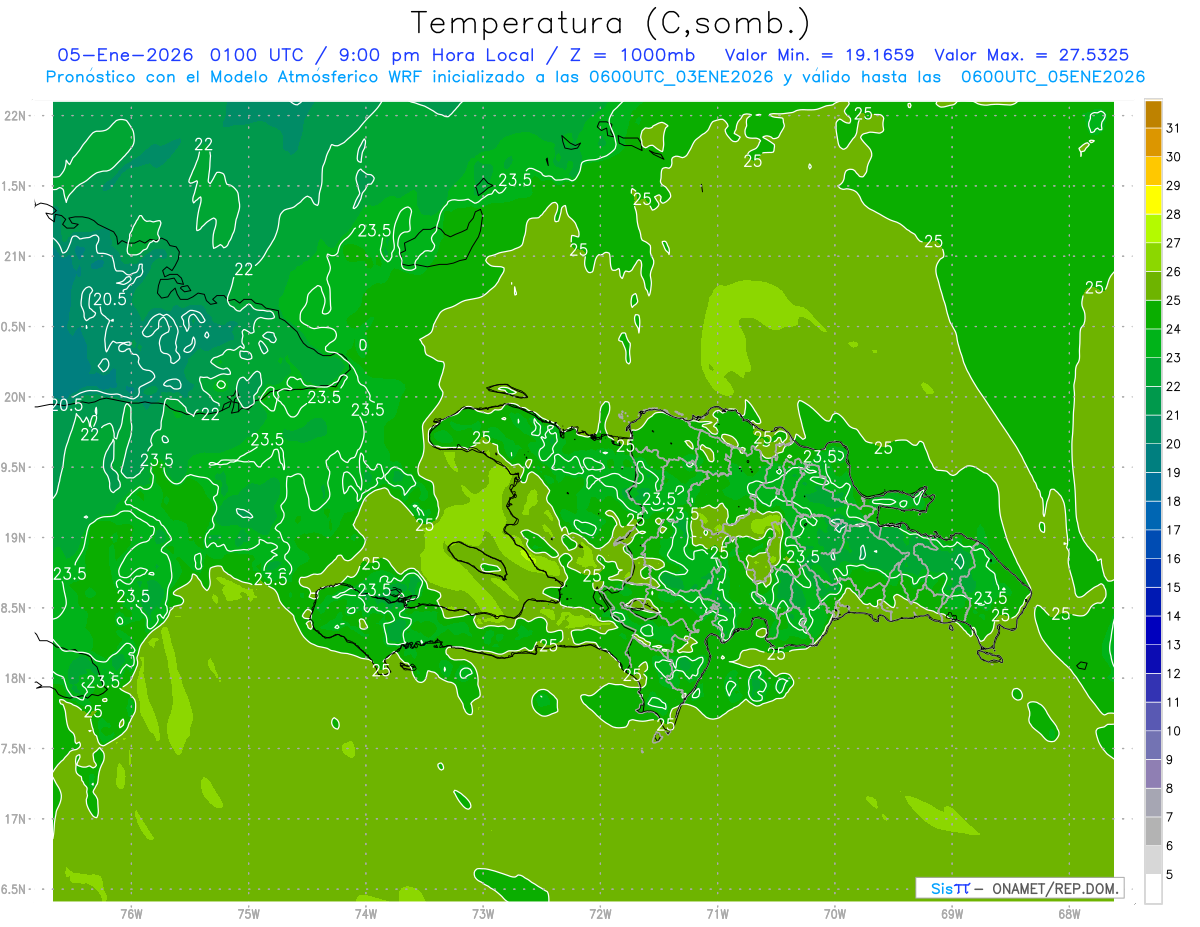The width and height of the screenshot is (1200, 927).
Task: Click the "71W" longitude axis label
Action: (717, 913)
